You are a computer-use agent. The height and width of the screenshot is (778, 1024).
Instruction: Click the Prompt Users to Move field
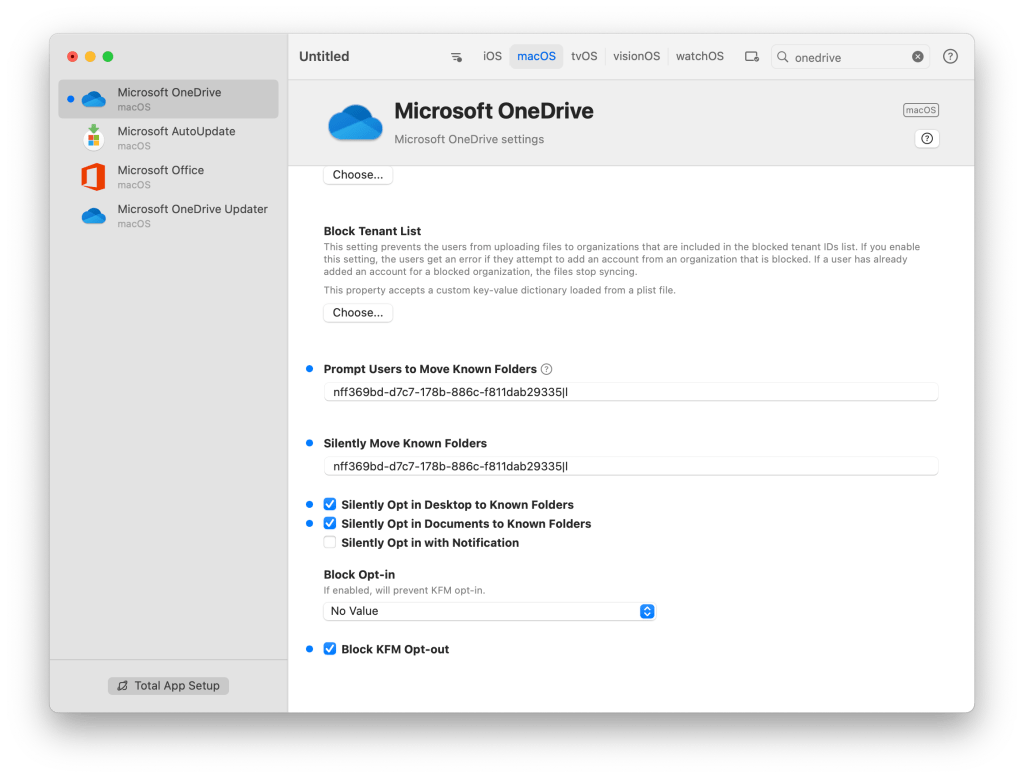pyautogui.click(x=630, y=392)
